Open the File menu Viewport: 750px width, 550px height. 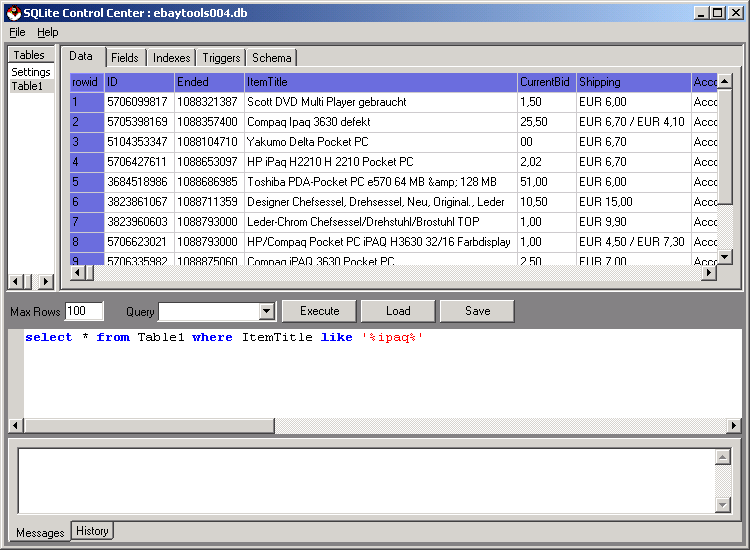coord(17,32)
